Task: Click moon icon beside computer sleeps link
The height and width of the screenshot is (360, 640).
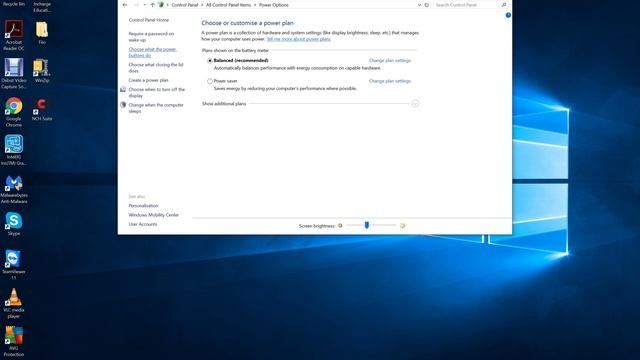Action: (x=123, y=105)
